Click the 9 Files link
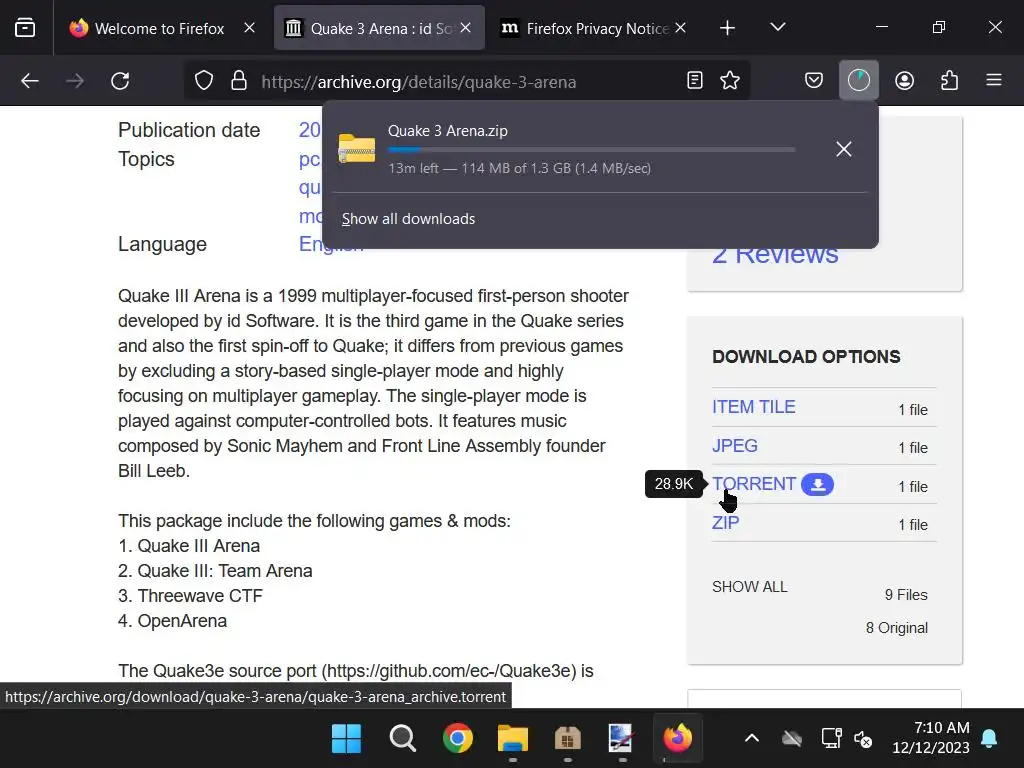Viewport: 1024px width, 768px height. click(x=906, y=594)
